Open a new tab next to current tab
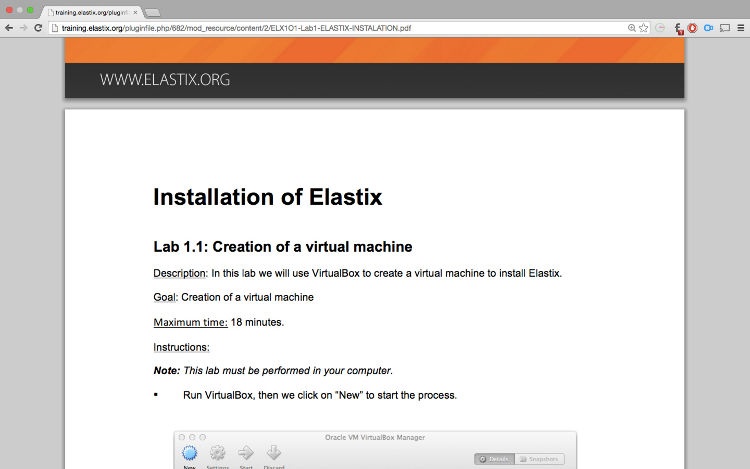 [153, 11]
